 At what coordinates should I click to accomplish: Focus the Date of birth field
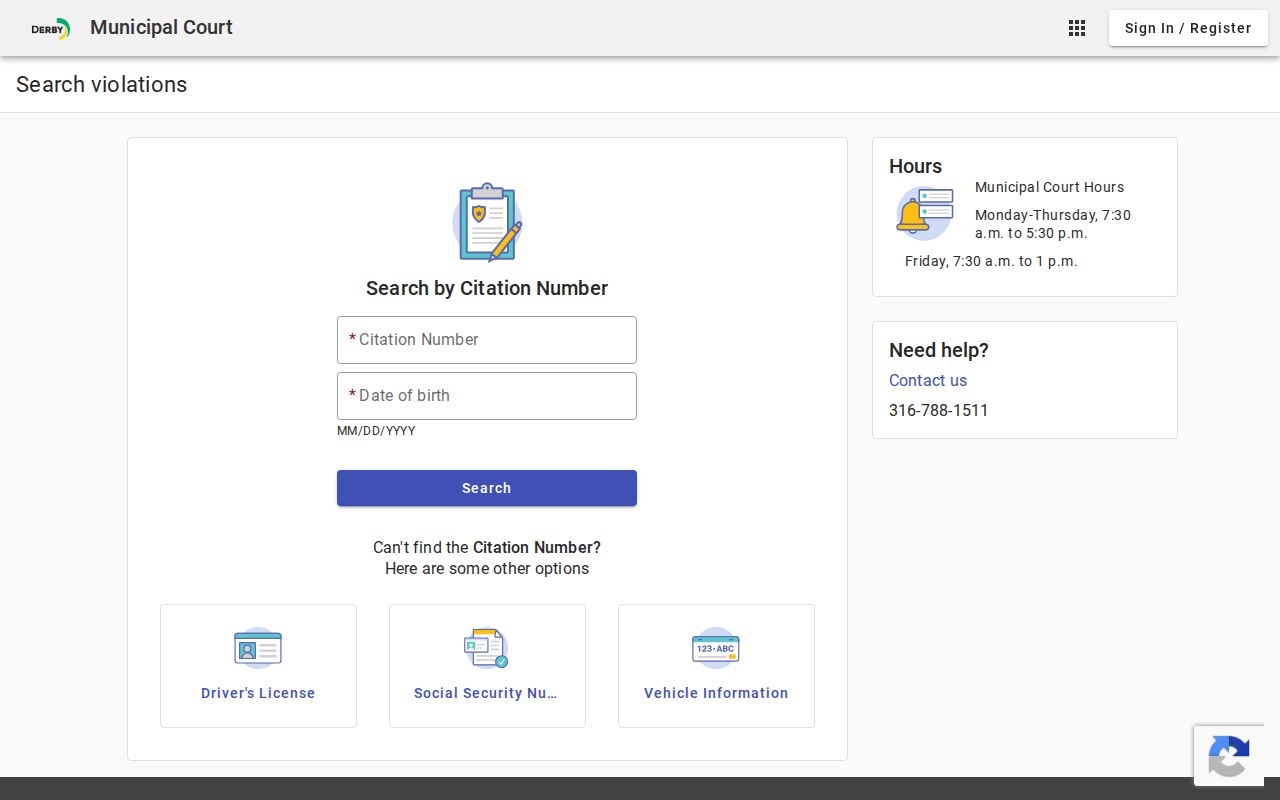tap(487, 396)
